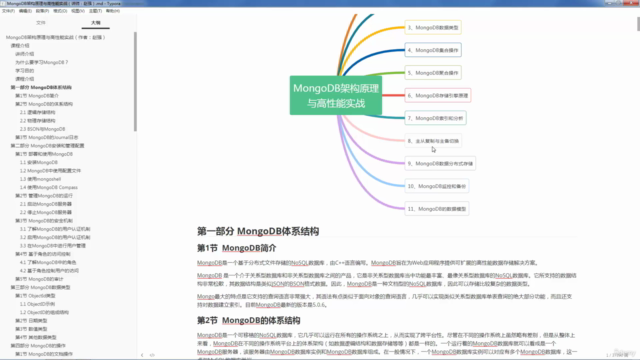
Task: Jump to 学习目的 outline entry
Action: tap(24, 71)
